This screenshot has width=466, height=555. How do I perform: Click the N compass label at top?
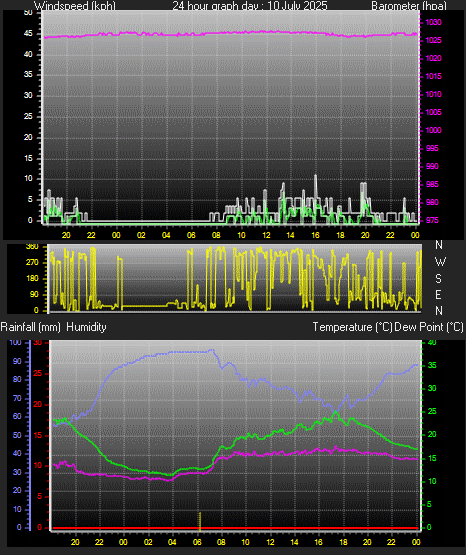click(439, 245)
